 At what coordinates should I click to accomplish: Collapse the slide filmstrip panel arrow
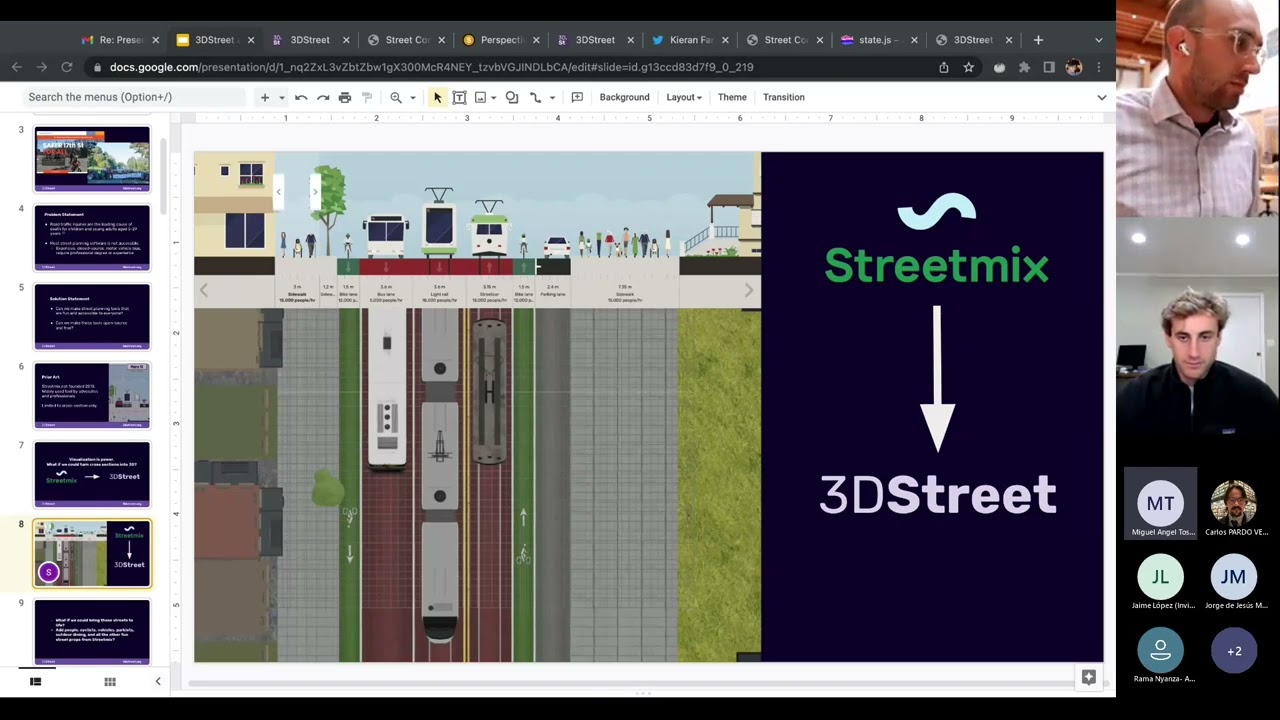(x=157, y=682)
